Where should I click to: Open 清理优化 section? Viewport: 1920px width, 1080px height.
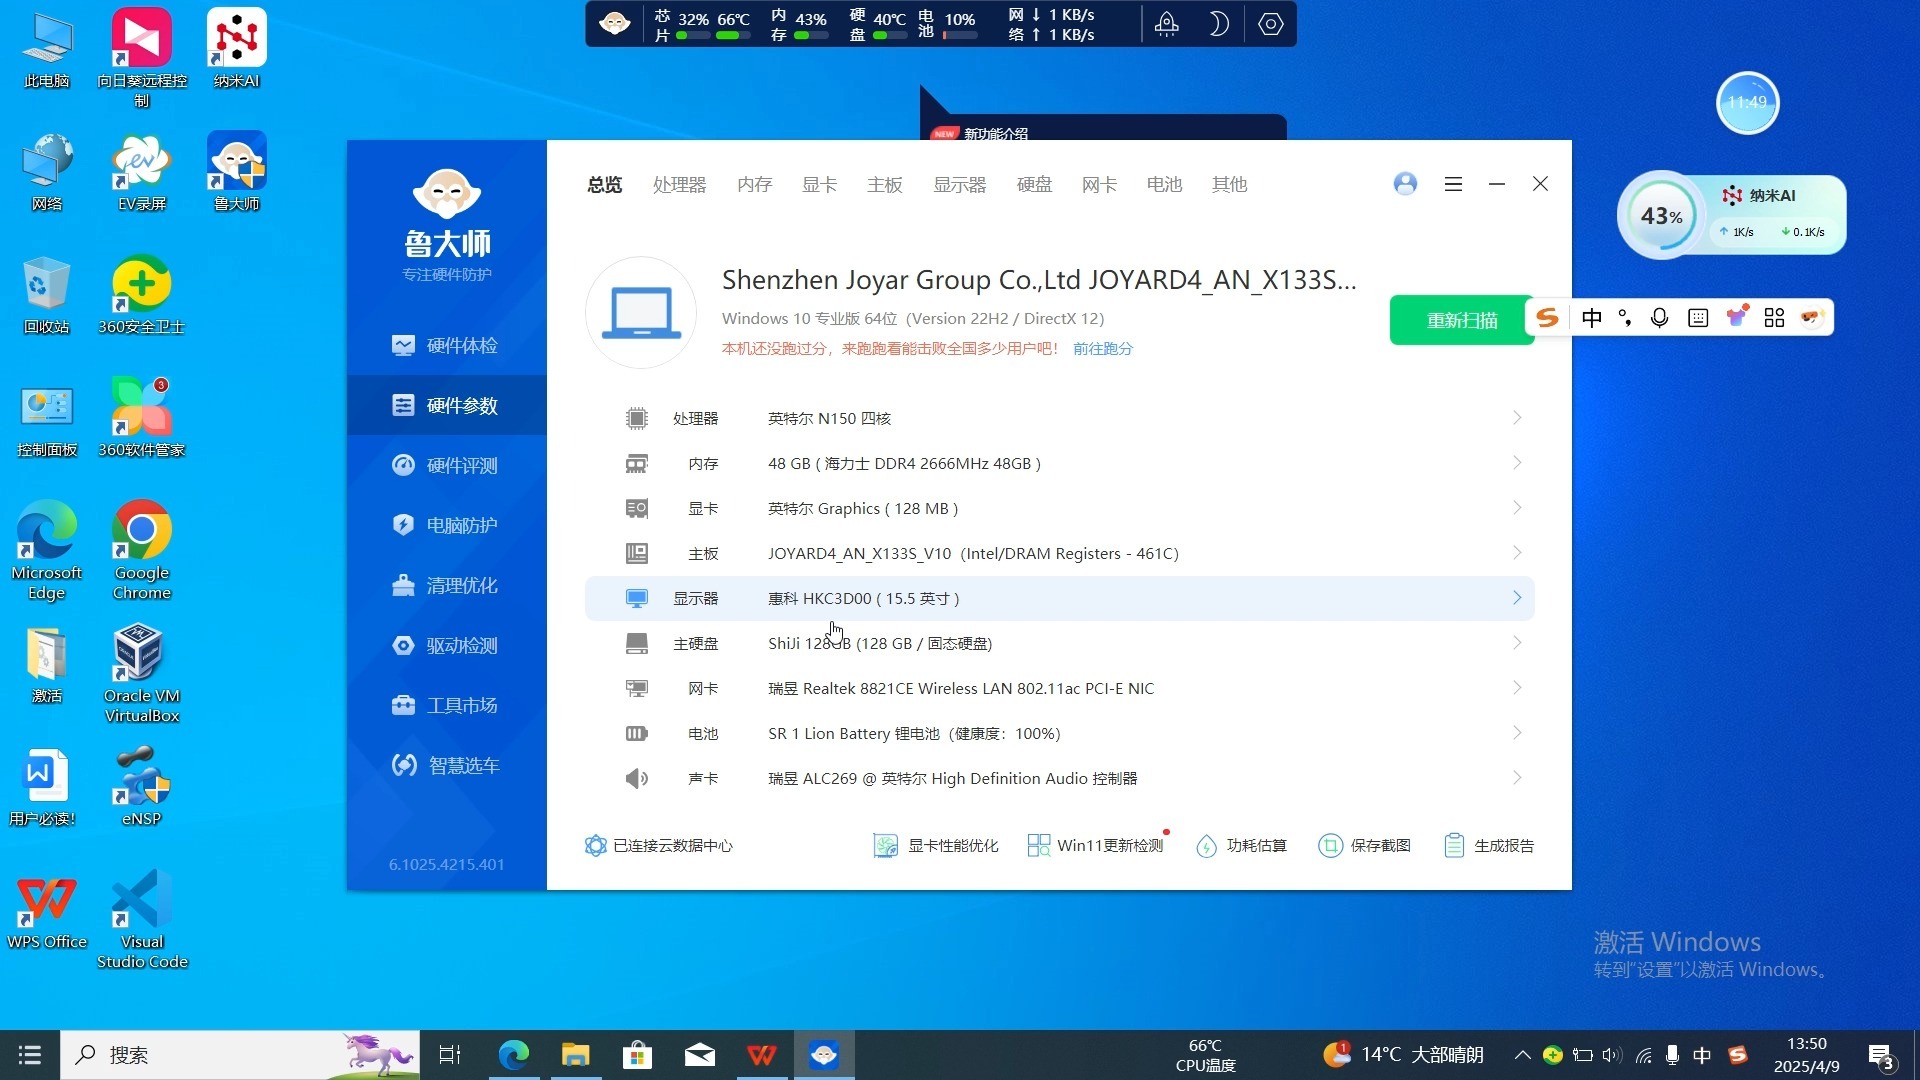click(x=446, y=585)
